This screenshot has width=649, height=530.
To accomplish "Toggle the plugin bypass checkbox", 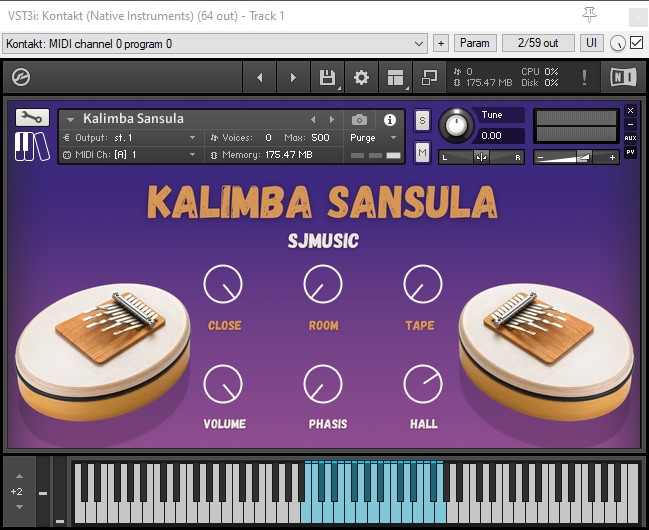I will pos(636,43).
